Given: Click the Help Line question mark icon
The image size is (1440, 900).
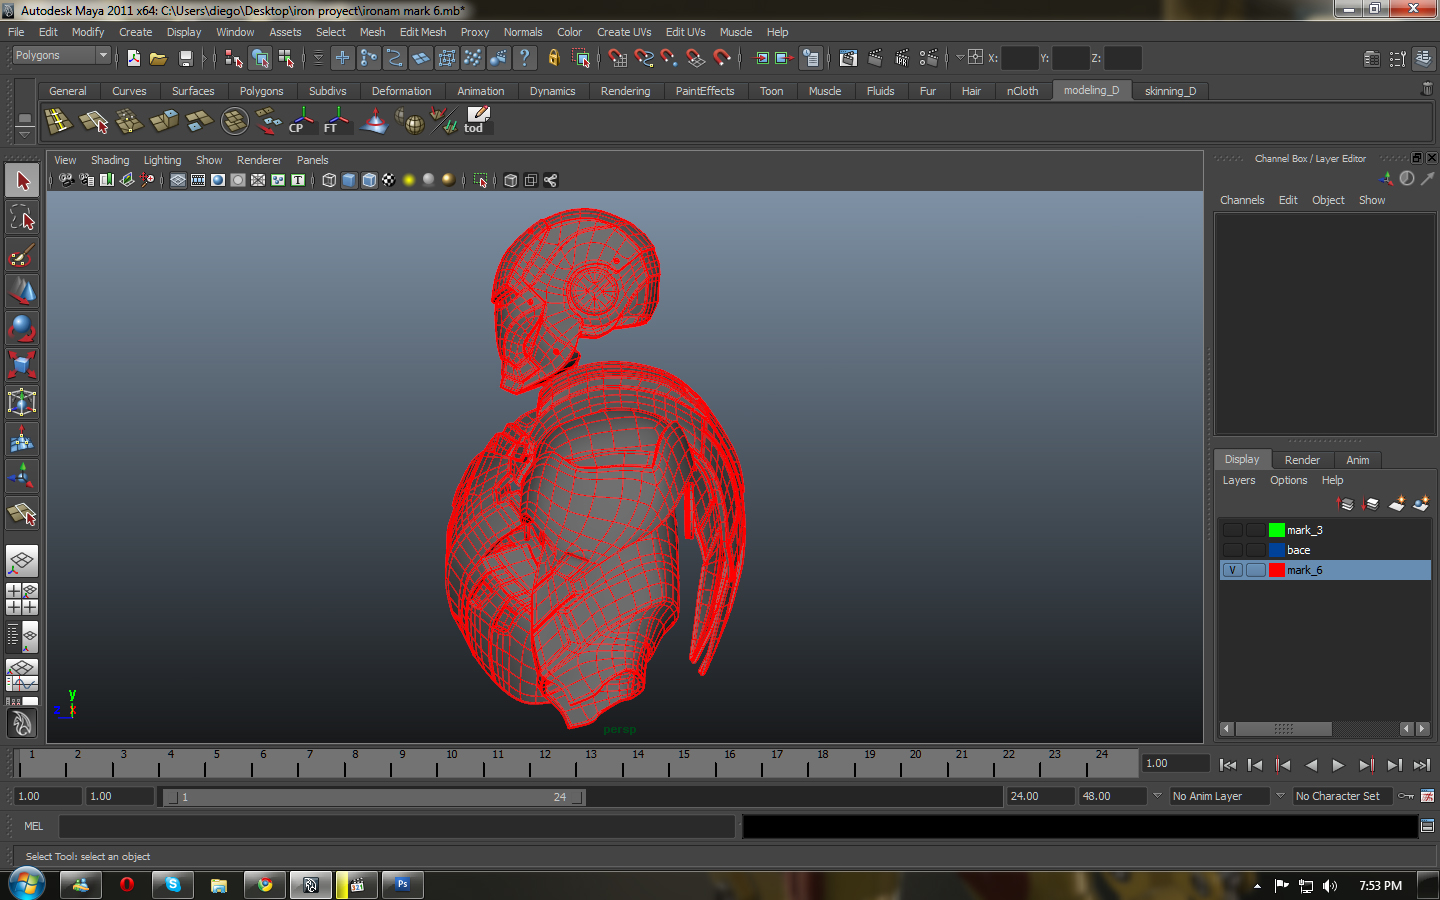Looking at the screenshot, I should coord(525,58).
